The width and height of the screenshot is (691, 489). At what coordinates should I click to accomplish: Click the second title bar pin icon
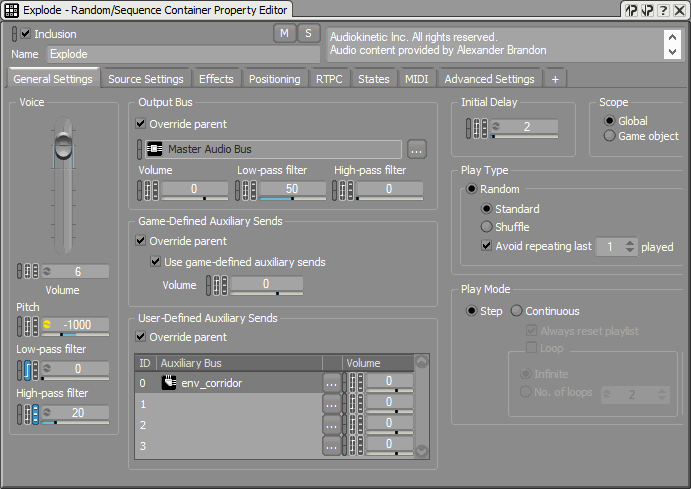tap(647, 10)
